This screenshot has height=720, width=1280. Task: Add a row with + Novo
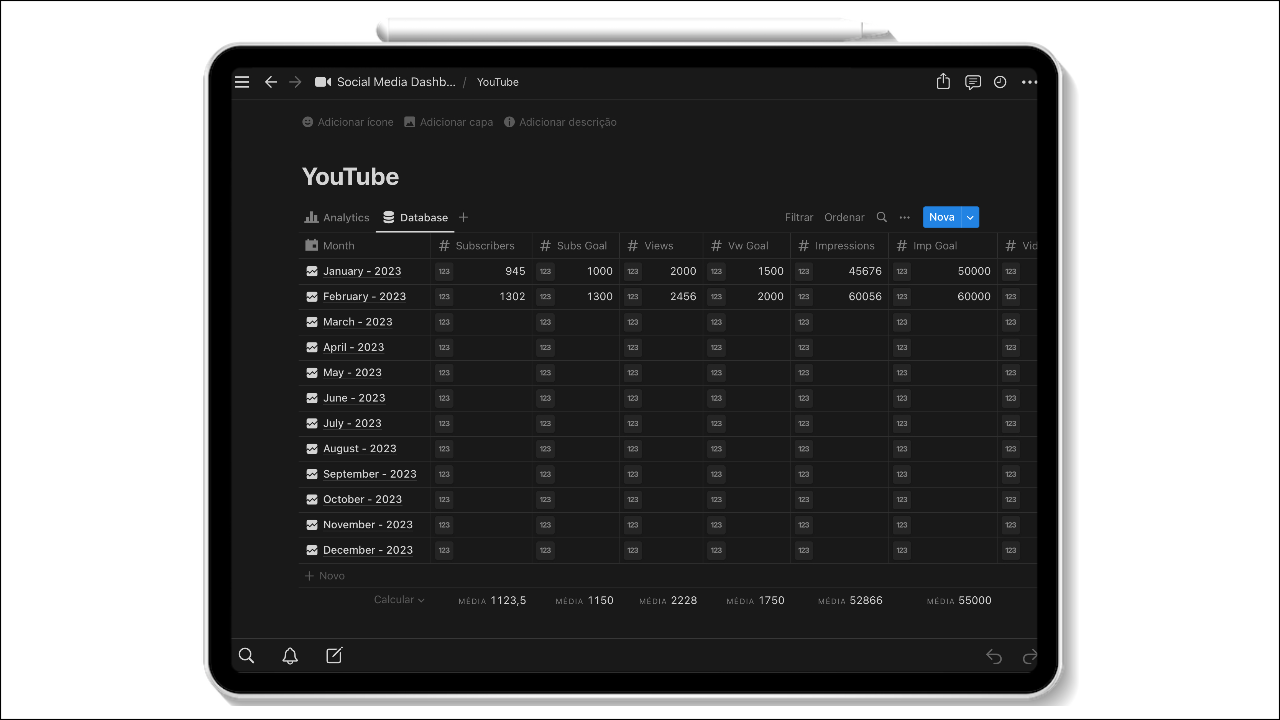[325, 575]
